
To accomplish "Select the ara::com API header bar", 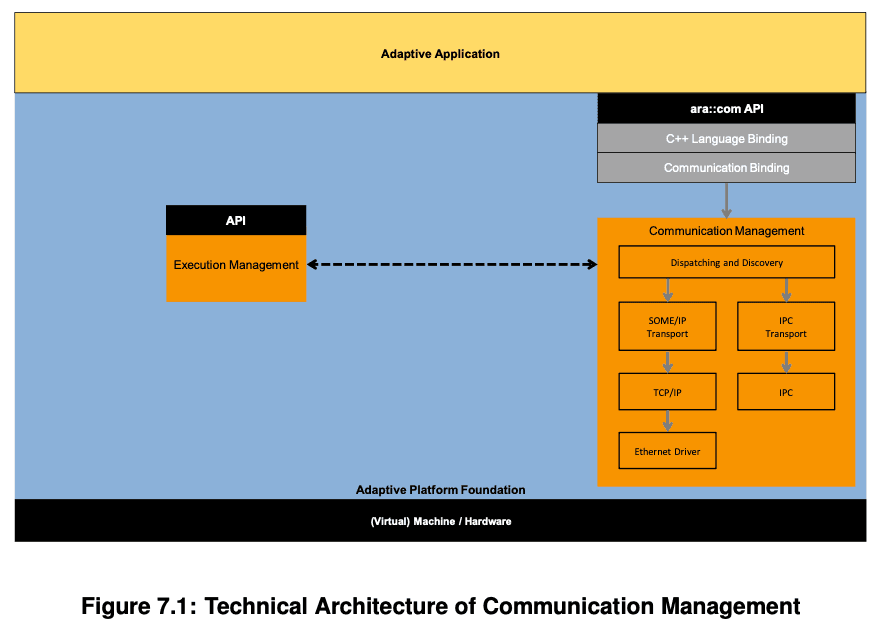I will [x=727, y=108].
